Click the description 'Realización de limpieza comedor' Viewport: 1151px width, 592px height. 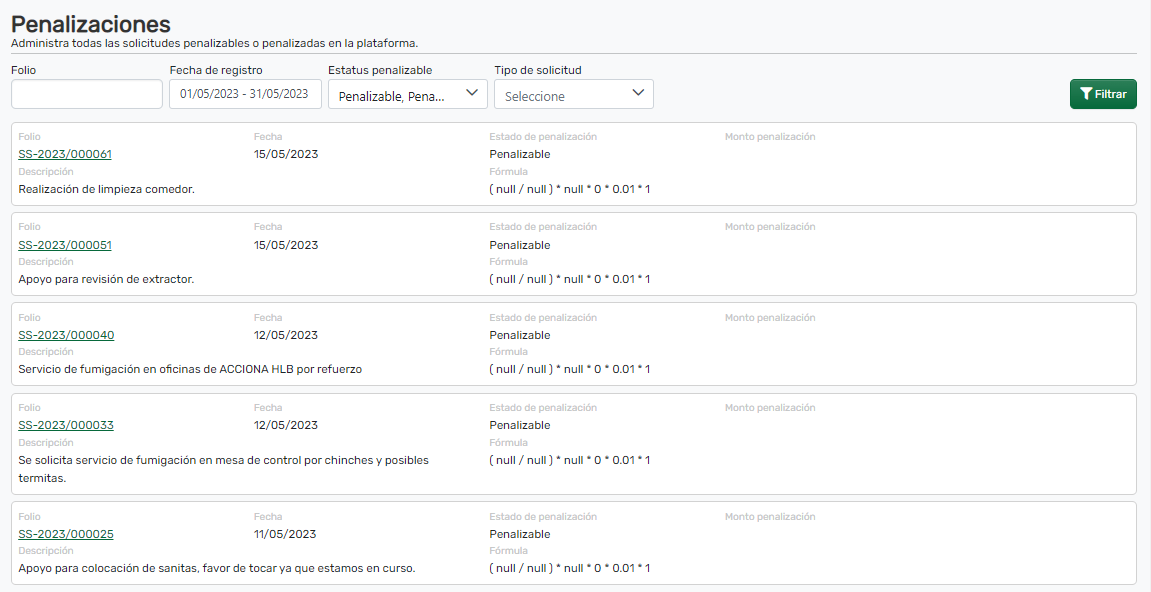pyautogui.click(x=106, y=189)
